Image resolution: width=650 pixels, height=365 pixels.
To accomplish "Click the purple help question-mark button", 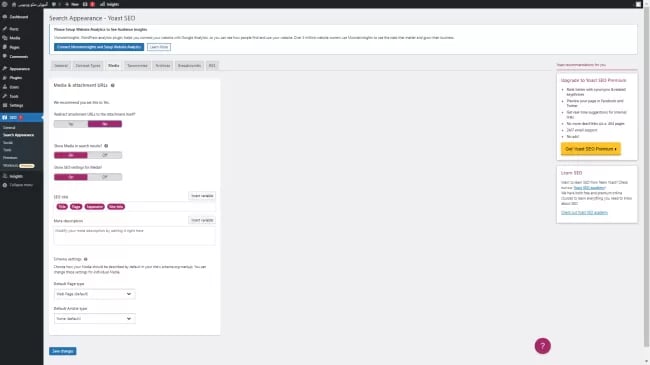I will click(x=542, y=346).
